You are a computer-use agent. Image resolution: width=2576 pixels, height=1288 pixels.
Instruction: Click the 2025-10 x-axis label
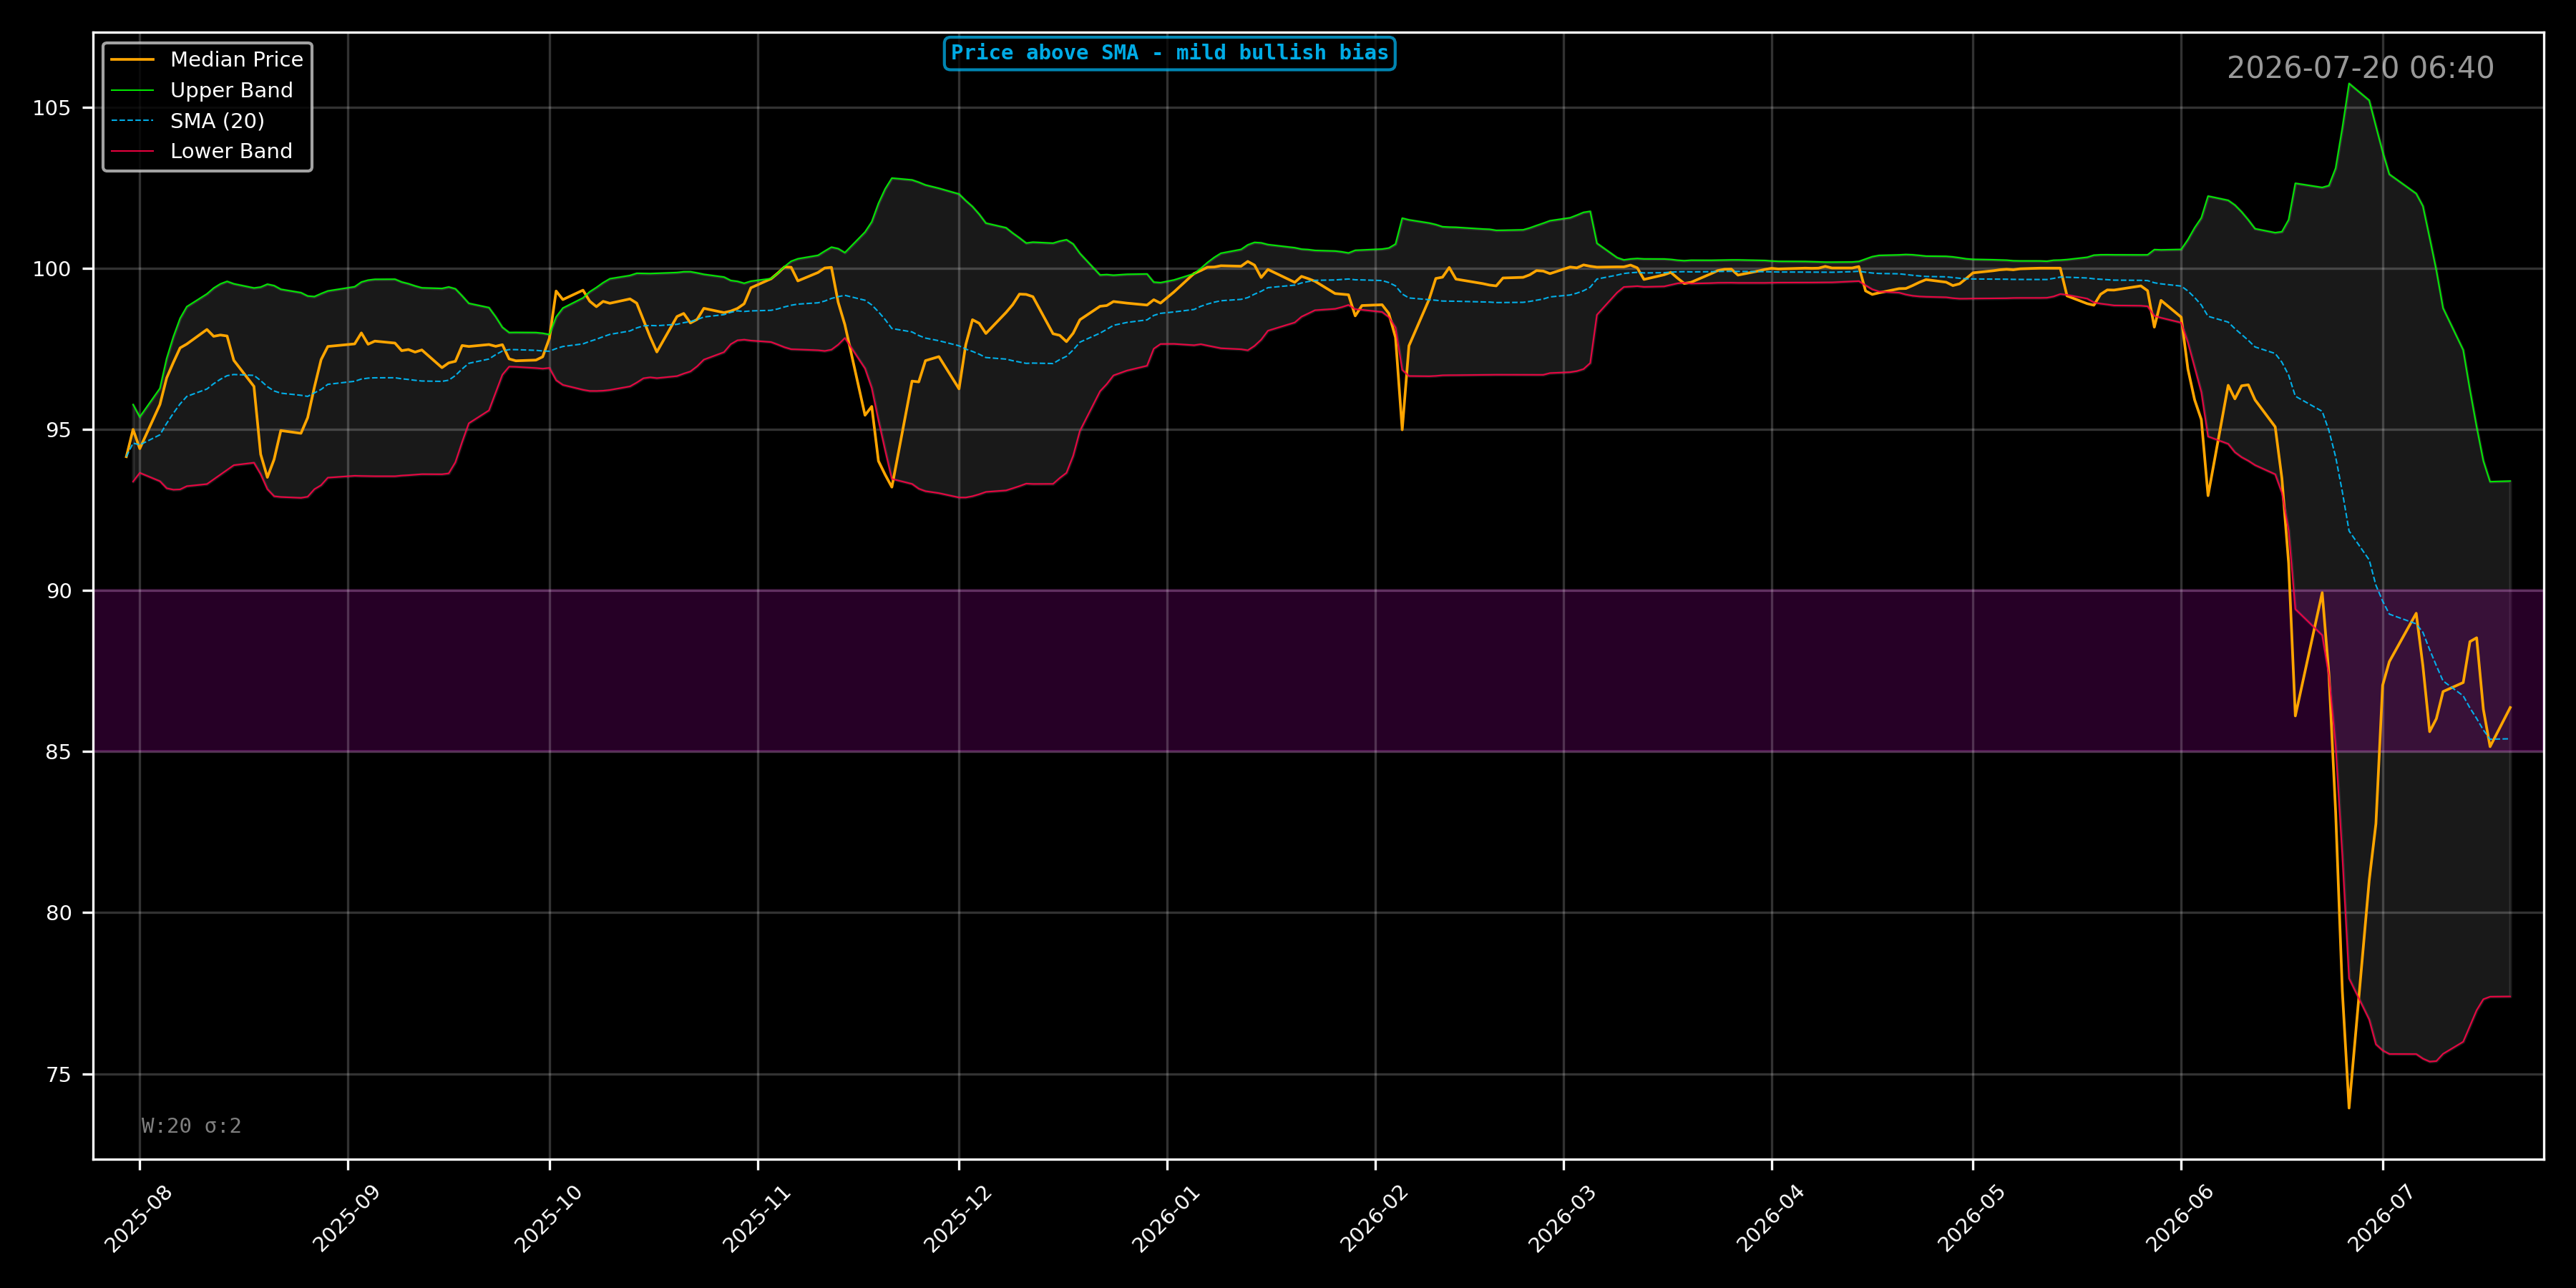click(548, 1219)
